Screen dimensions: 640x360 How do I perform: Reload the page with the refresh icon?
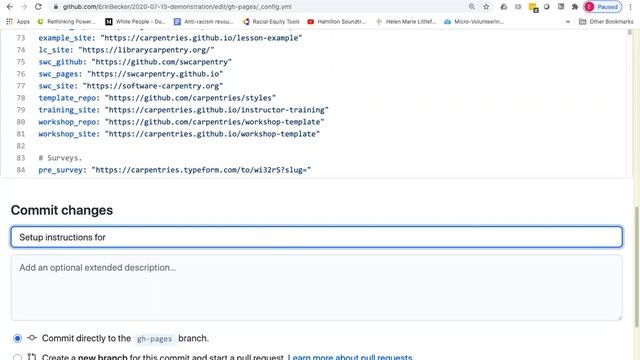(38, 7)
